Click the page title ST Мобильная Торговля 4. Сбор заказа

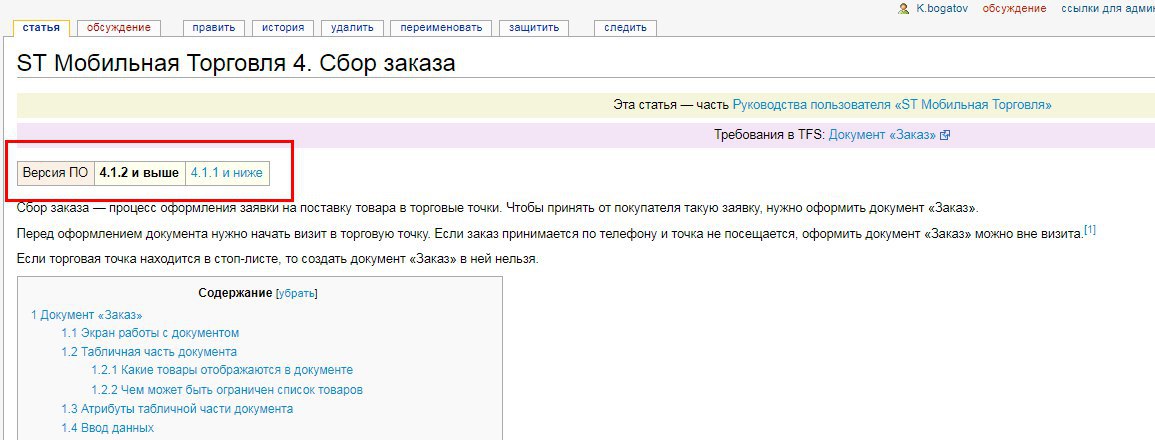[236, 63]
